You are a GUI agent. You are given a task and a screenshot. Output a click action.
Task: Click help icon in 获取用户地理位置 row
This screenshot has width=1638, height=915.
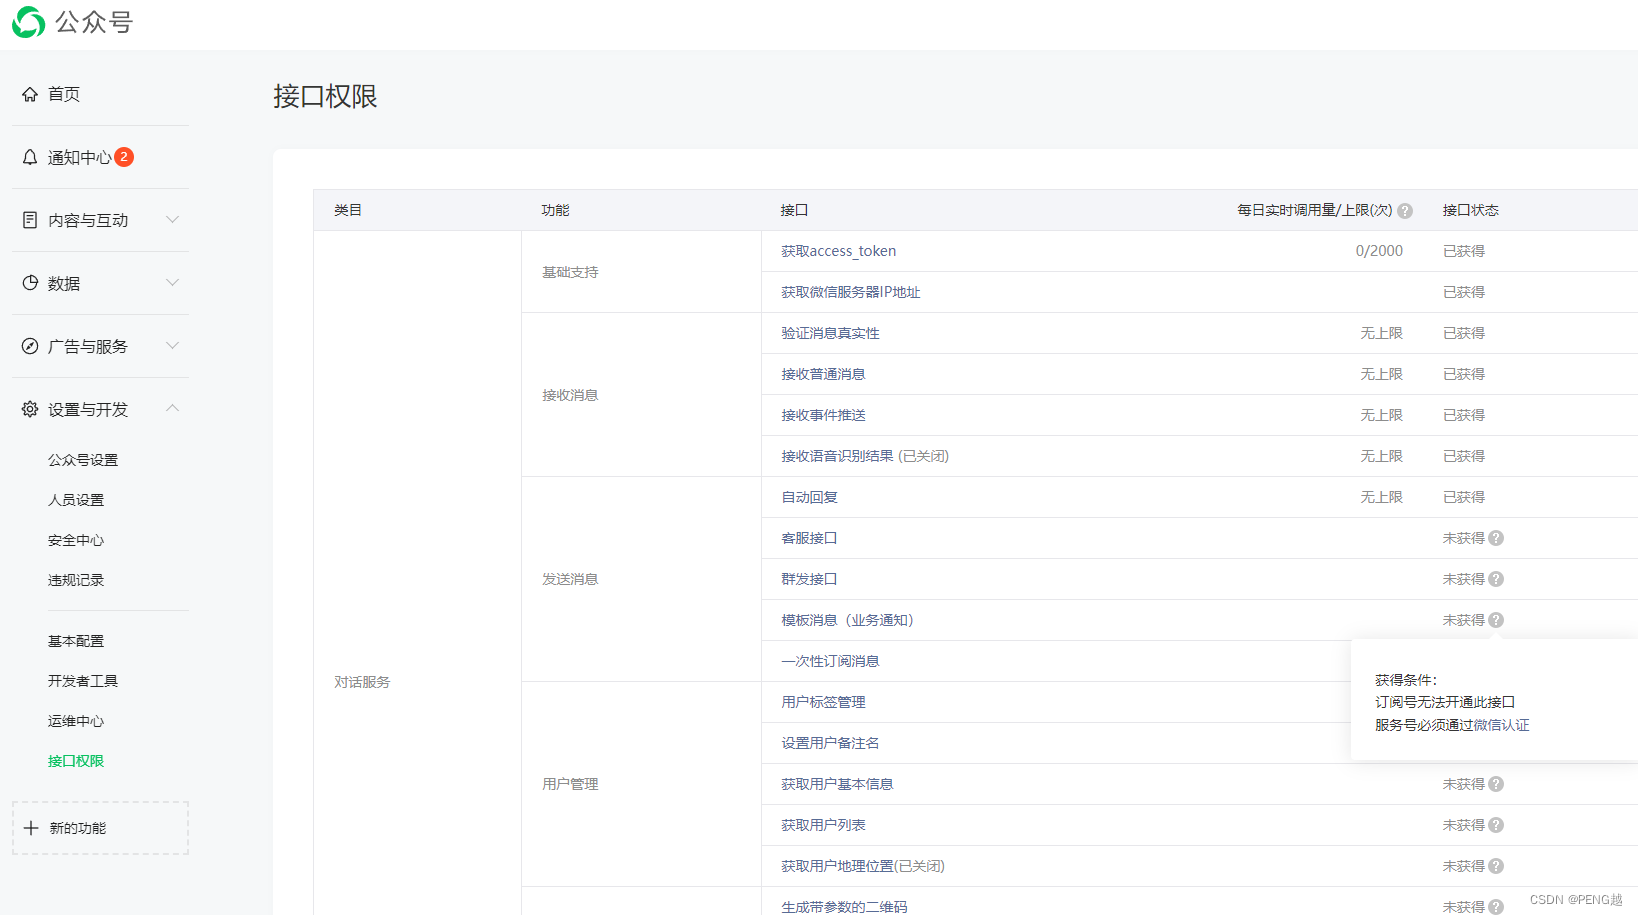[1496, 866]
